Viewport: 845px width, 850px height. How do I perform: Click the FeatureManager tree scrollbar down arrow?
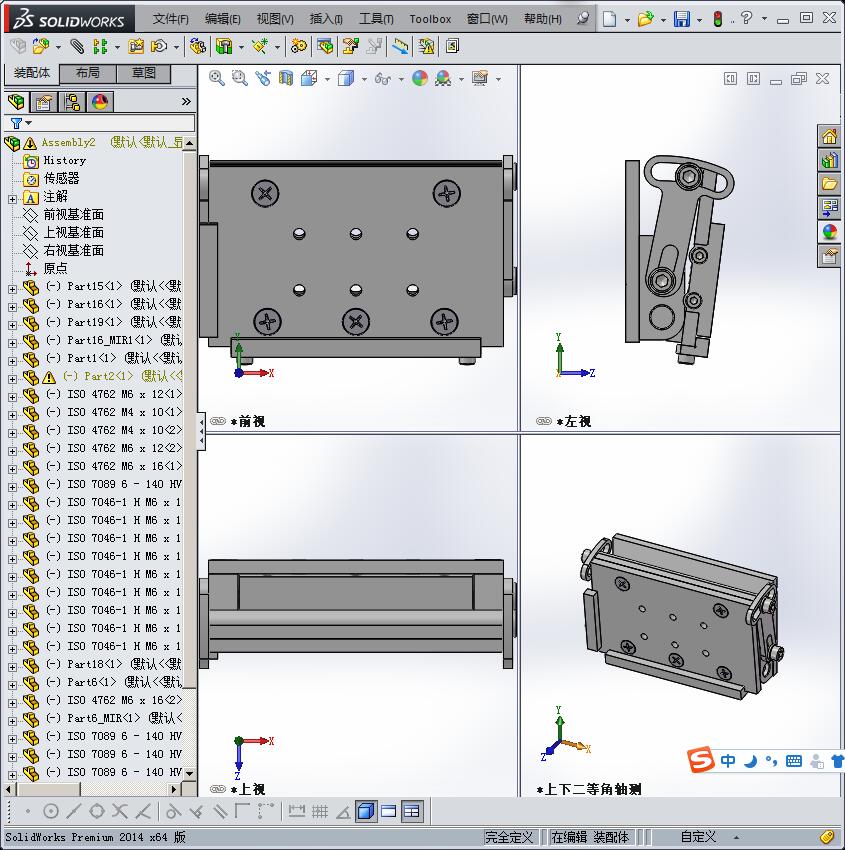[190, 772]
